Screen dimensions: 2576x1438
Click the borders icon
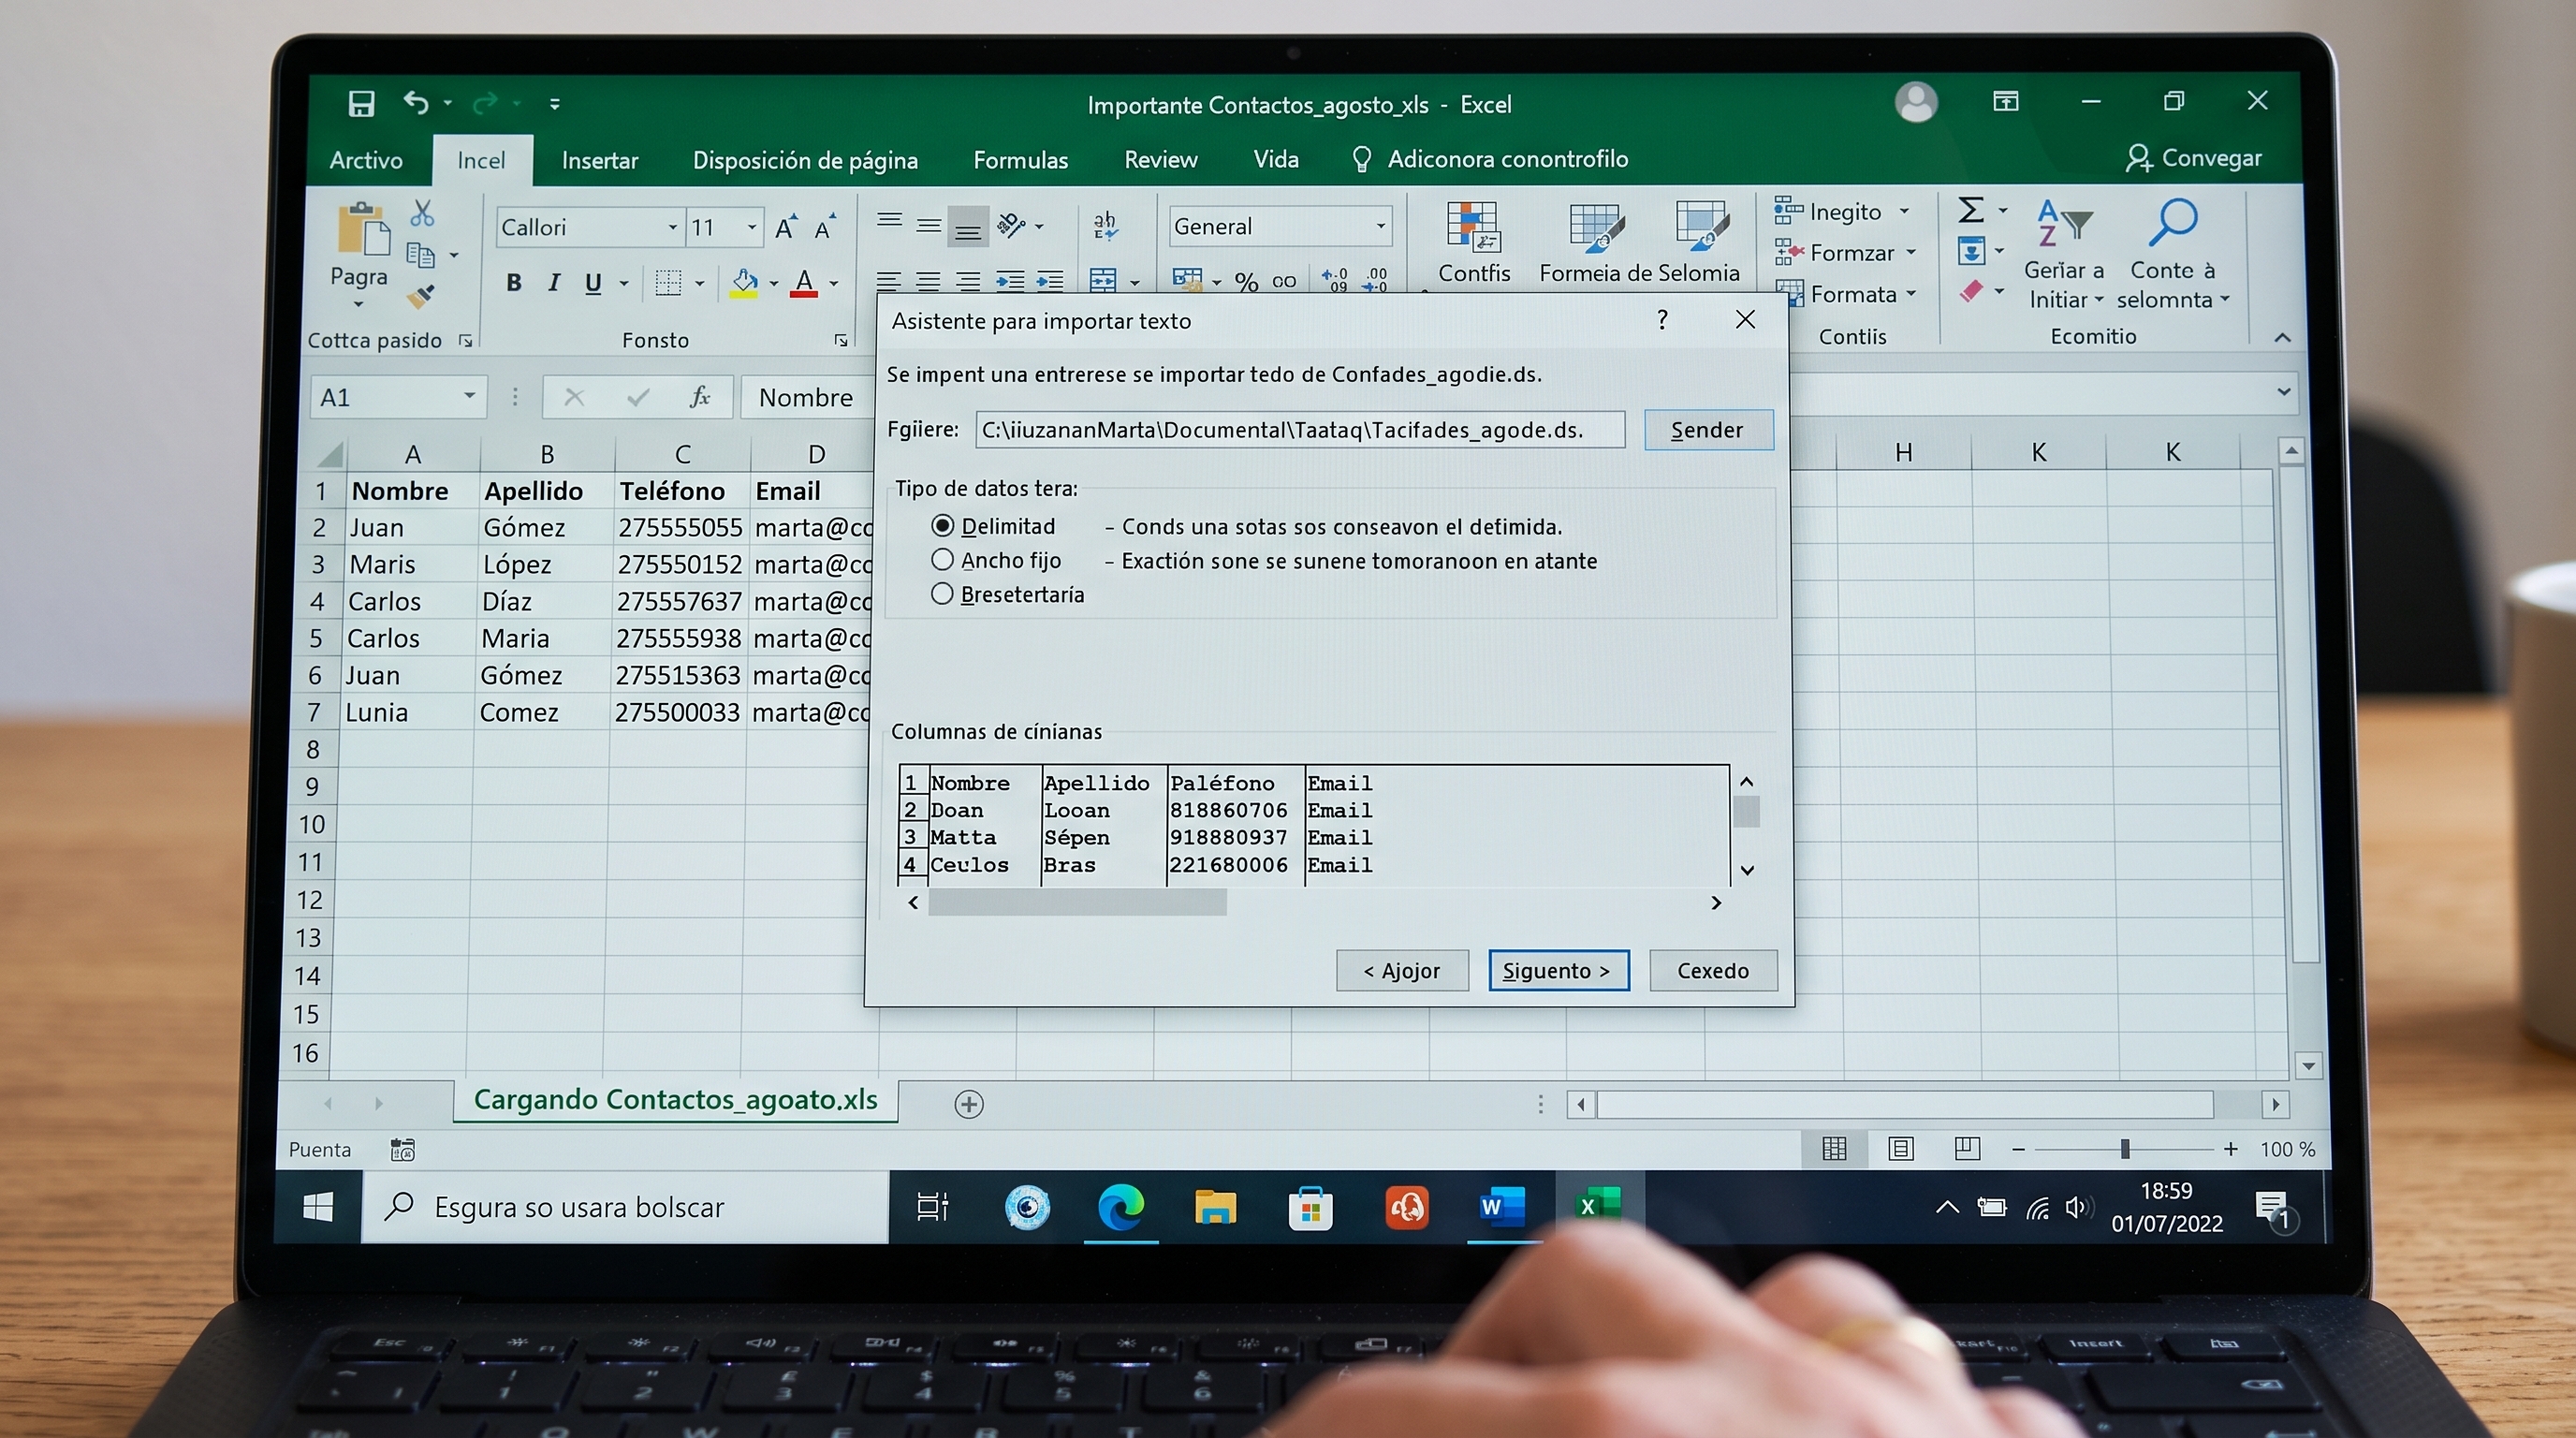[668, 283]
